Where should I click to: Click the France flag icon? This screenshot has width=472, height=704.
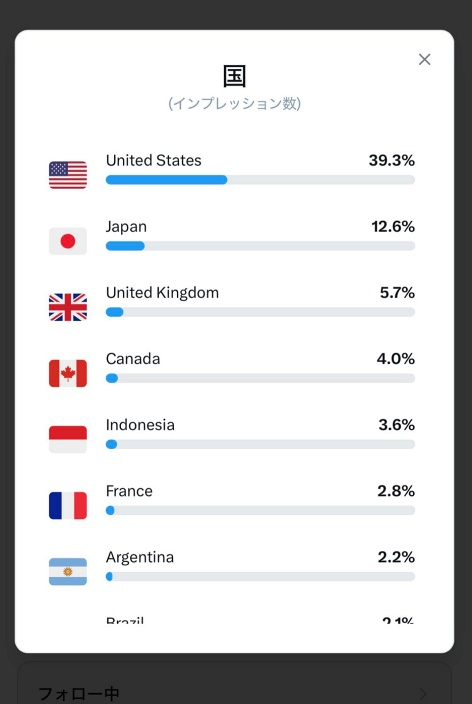pos(68,506)
